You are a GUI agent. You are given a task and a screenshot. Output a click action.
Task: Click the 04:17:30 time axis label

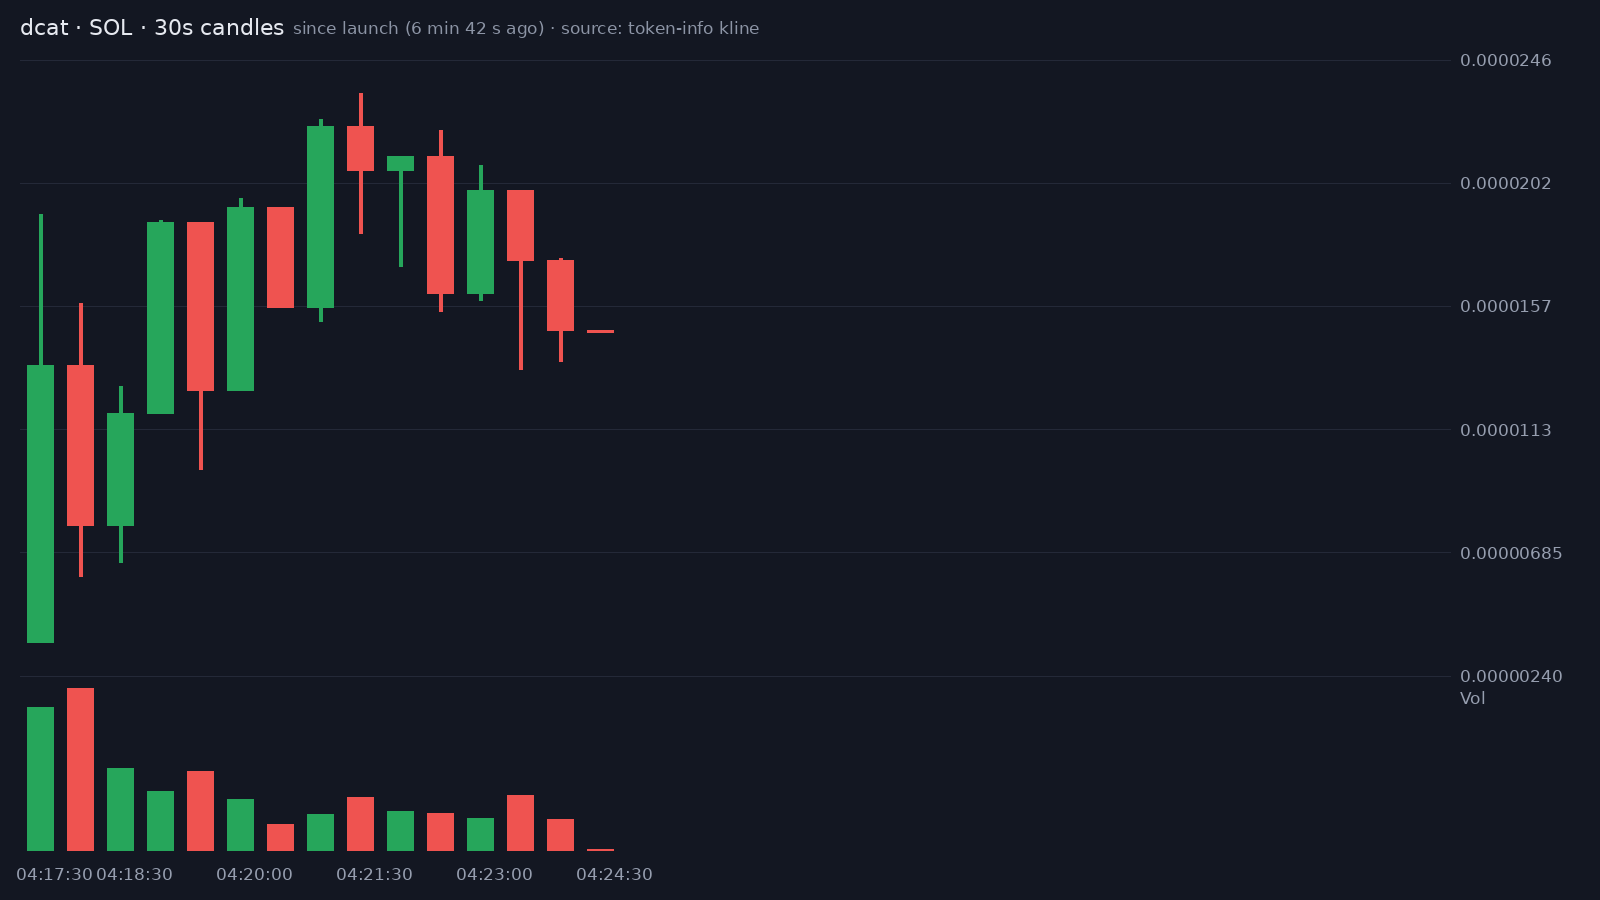coord(54,875)
